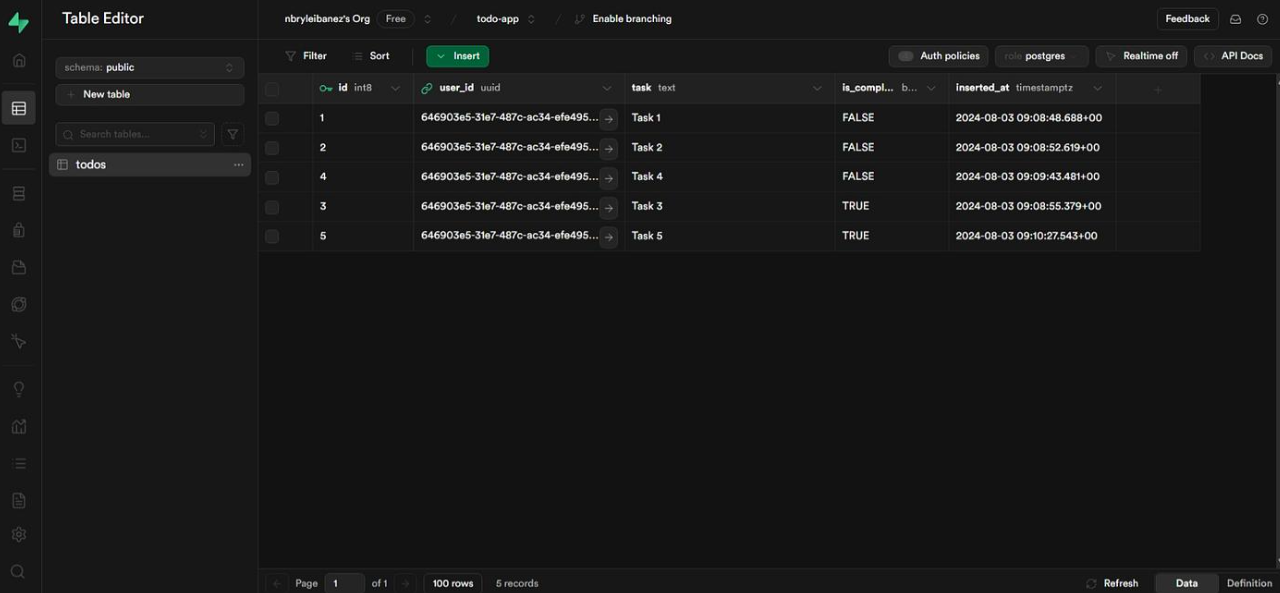Follow the foreign key arrow in Task 1 row
The image size is (1280, 593).
[x=609, y=118]
